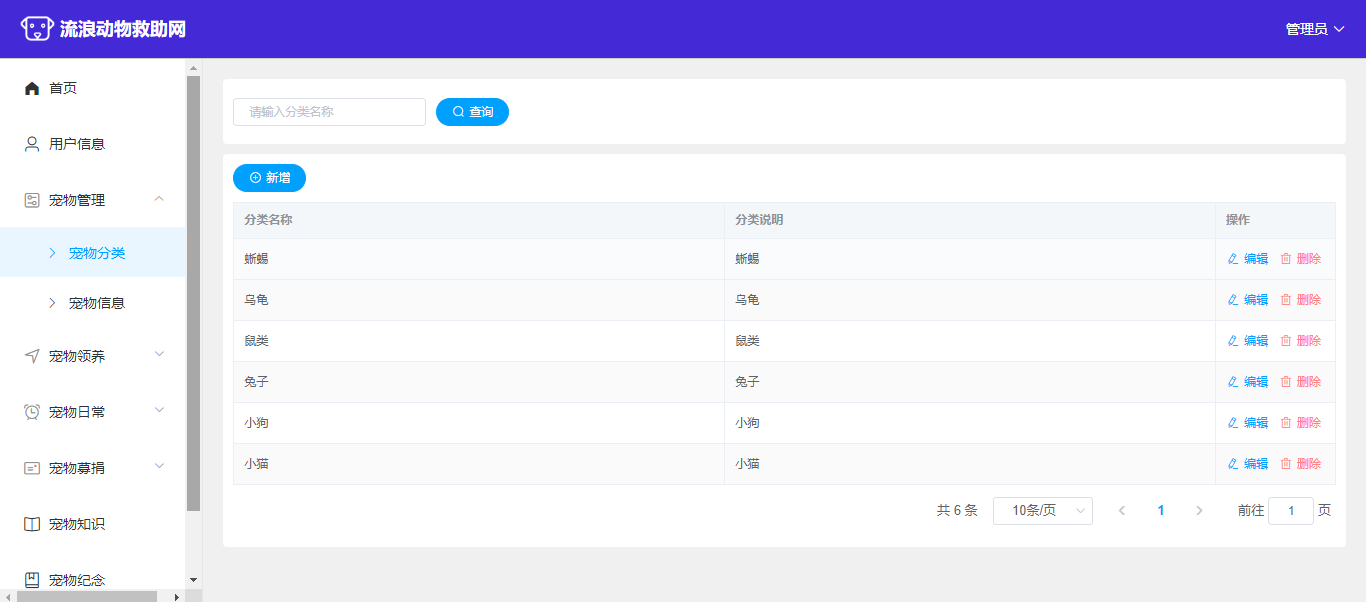The height and width of the screenshot is (602, 1366).
Task: Click the card icon beside 宠物募捐
Action: pos(32,468)
